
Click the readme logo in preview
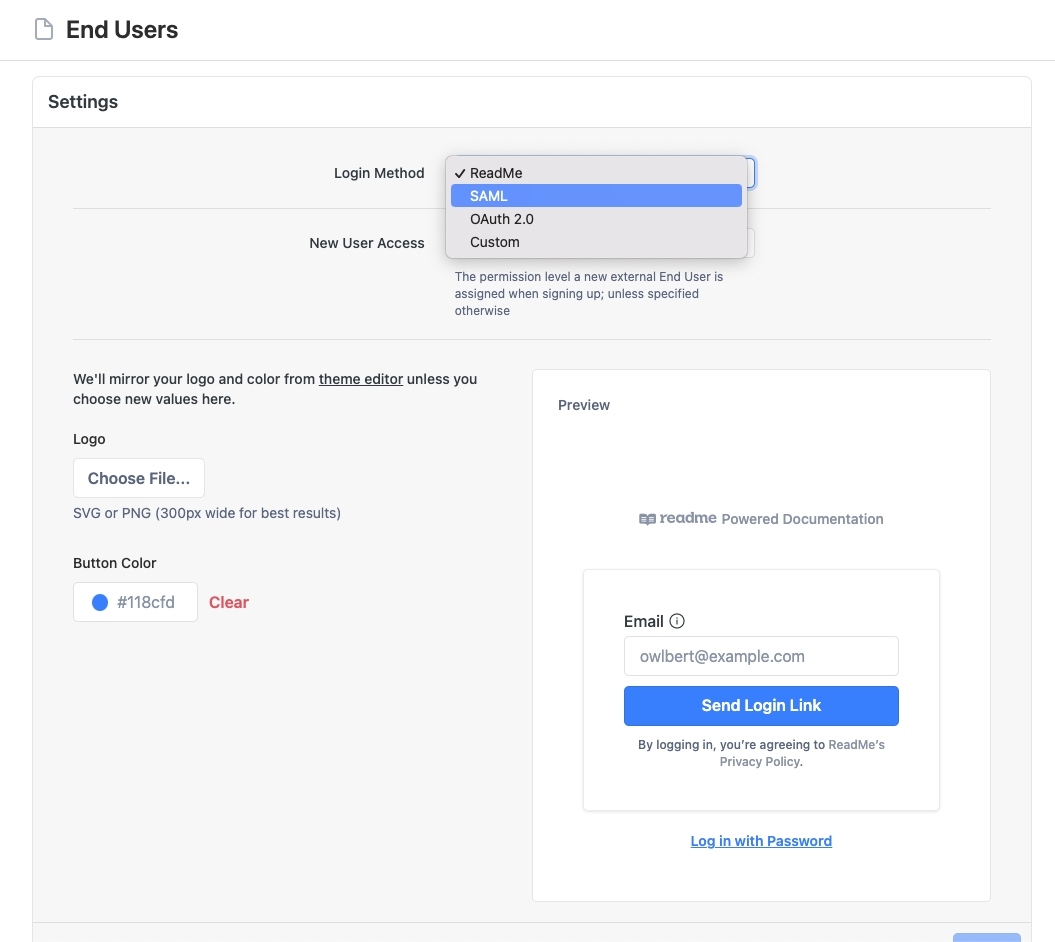tap(678, 518)
